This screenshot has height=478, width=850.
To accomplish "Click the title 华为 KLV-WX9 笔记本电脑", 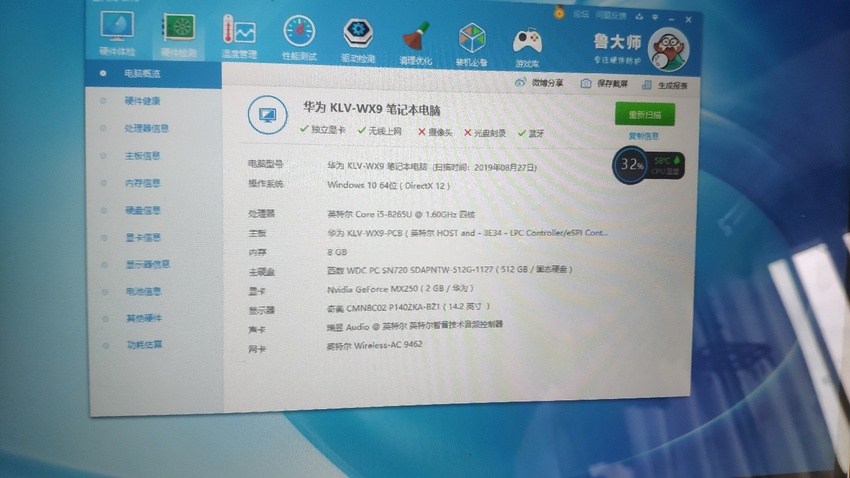I will pos(371,109).
